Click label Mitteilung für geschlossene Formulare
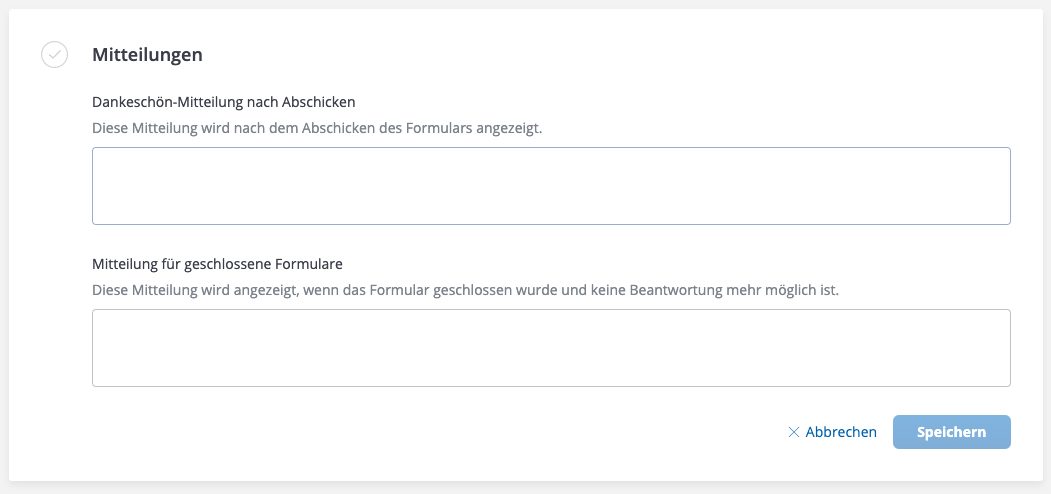This screenshot has height=494, width=1051. coord(217,264)
